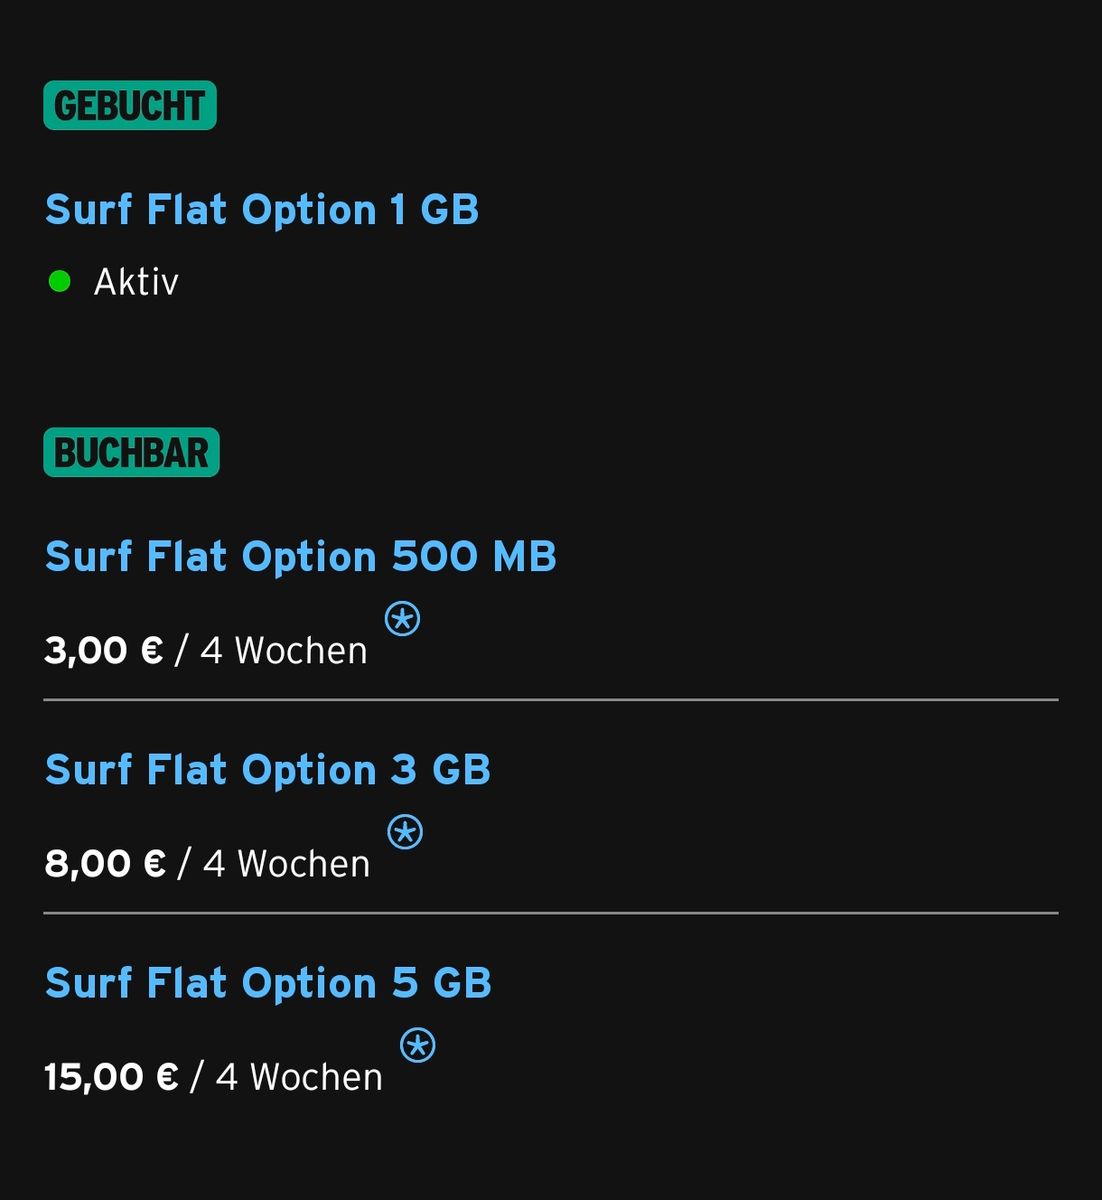Click the Aktiv status label
This screenshot has width=1102, height=1200.
(136, 282)
